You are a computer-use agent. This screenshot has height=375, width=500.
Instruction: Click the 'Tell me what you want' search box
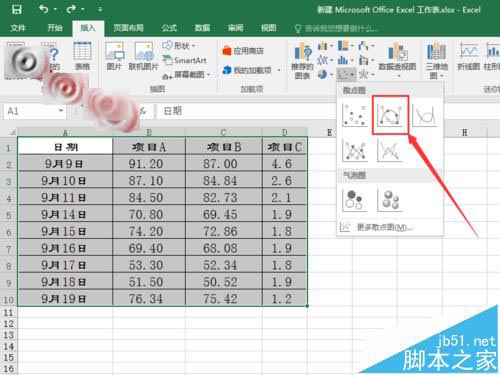pos(337,28)
